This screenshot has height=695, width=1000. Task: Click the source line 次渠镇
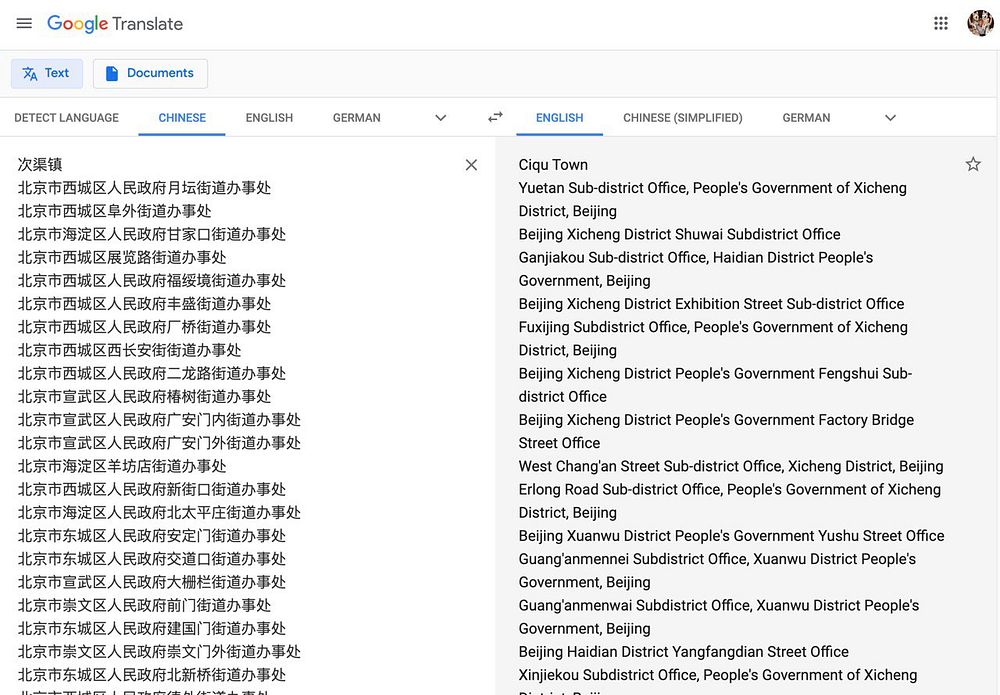(x=40, y=165)
